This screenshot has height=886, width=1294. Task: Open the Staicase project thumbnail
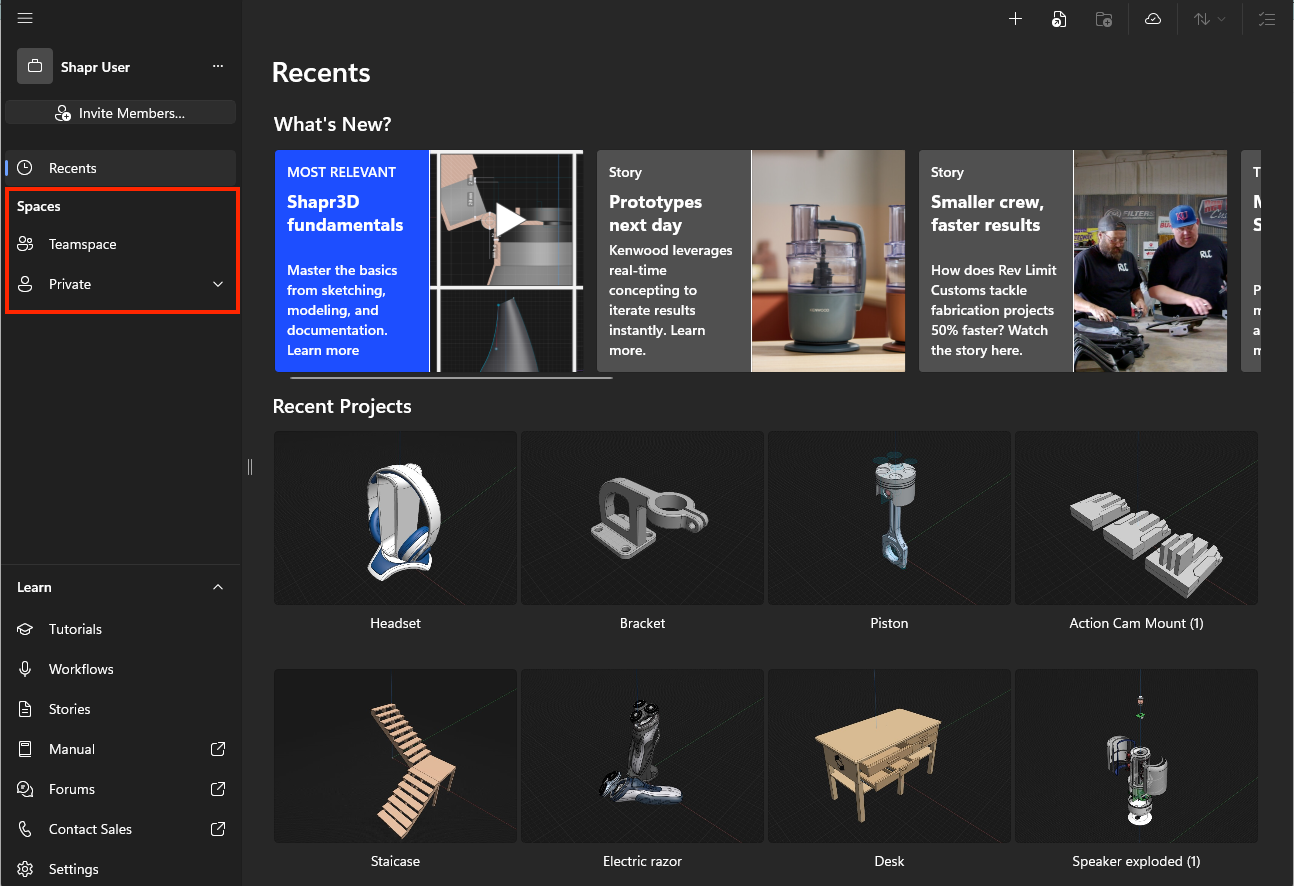click(395, 756)
